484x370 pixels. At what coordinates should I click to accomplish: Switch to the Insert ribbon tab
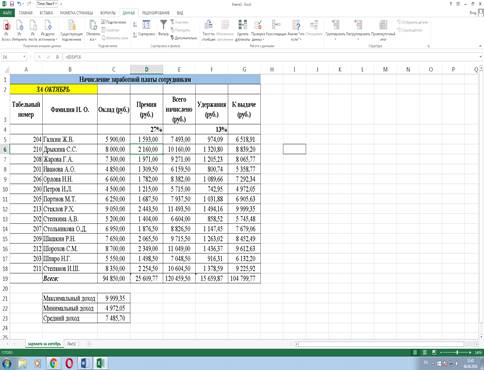pos(46,13)
